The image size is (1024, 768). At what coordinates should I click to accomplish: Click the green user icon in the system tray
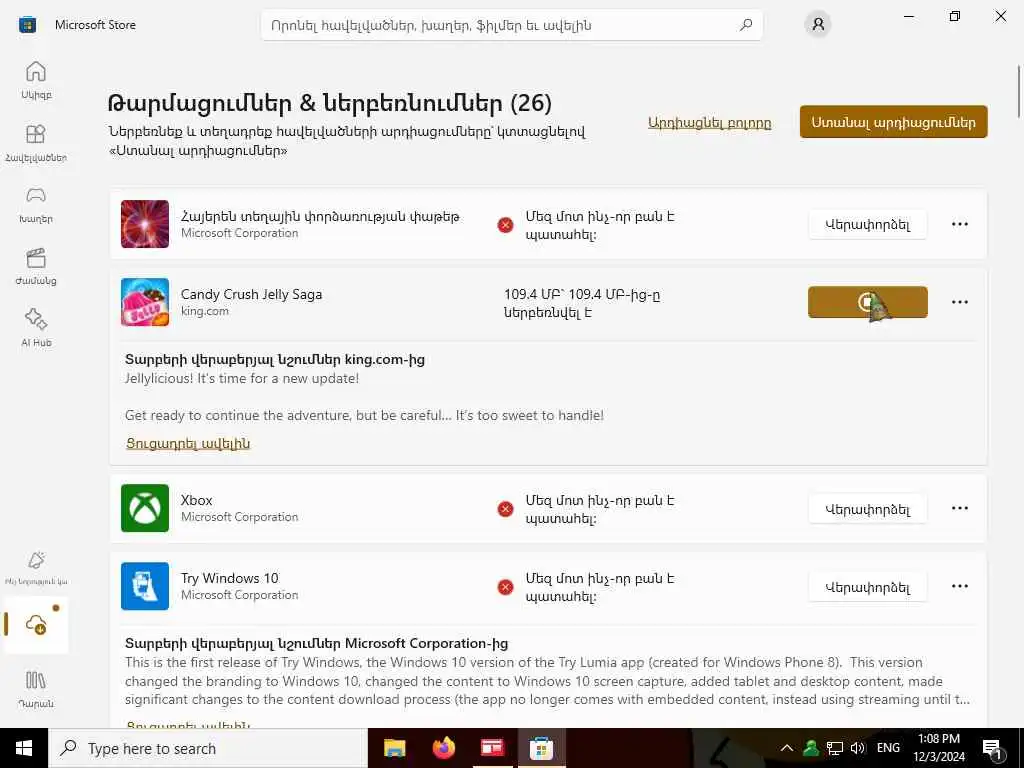[811, 748]
